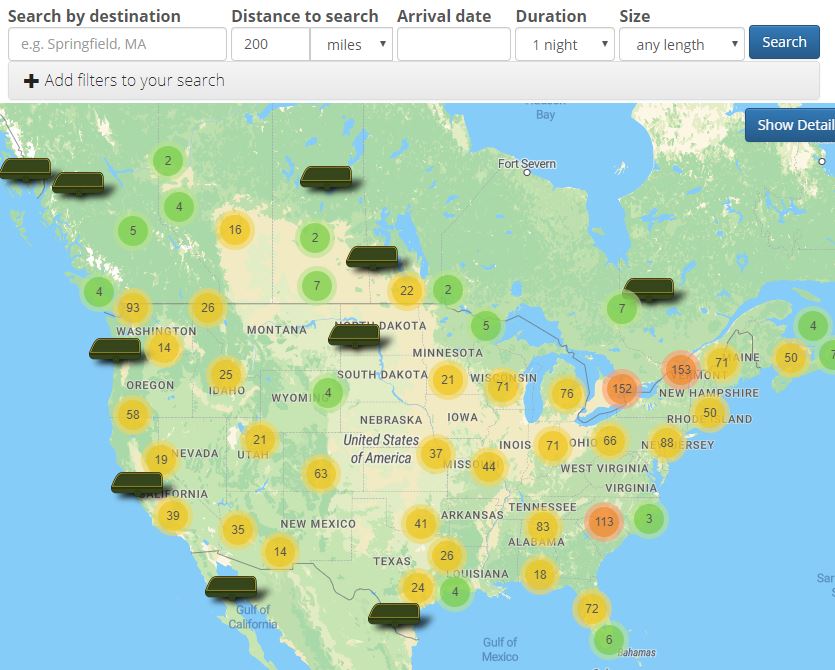Open the 18 cluster marker

(540, 575)
